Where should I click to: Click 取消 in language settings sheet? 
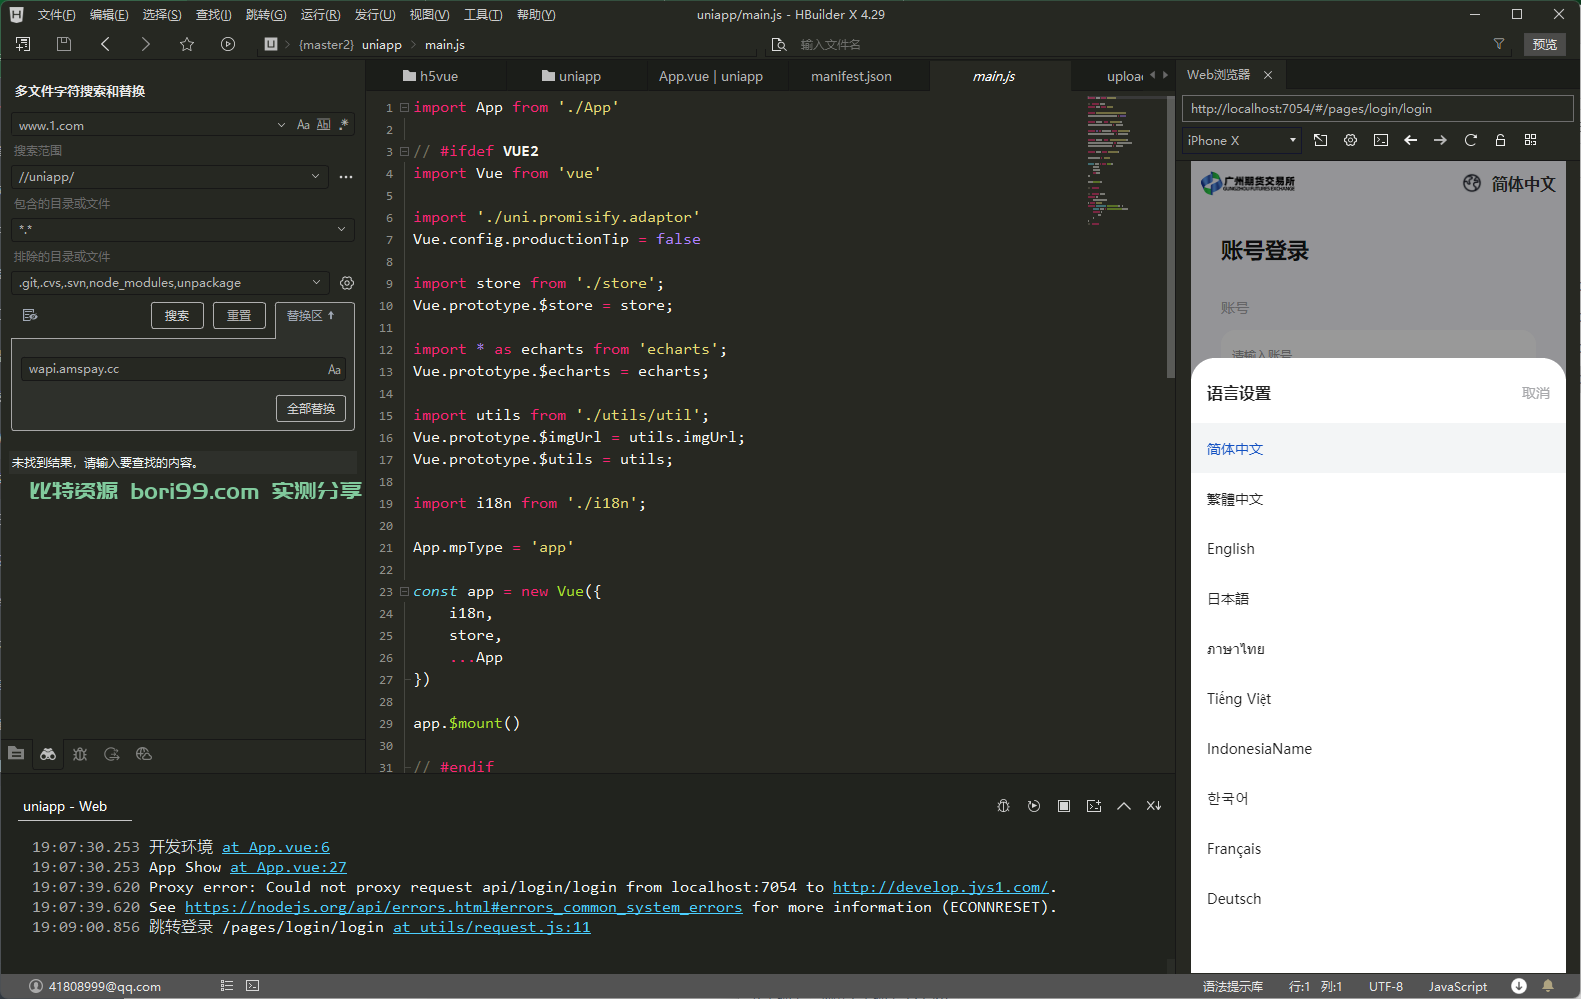[1536, 393]
